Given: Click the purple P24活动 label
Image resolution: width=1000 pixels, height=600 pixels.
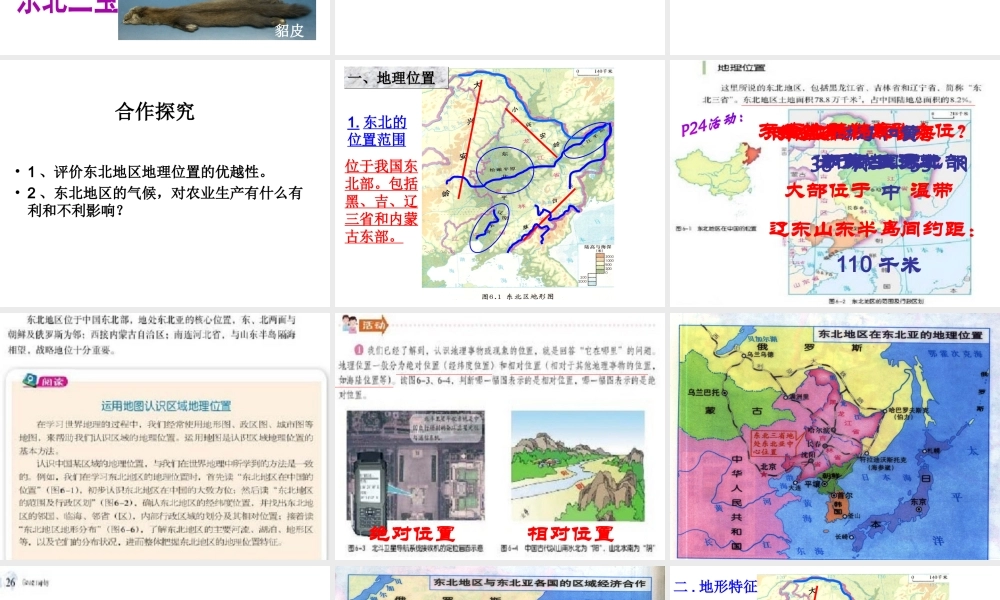Looking at the screenshot, I should point(712,126).
